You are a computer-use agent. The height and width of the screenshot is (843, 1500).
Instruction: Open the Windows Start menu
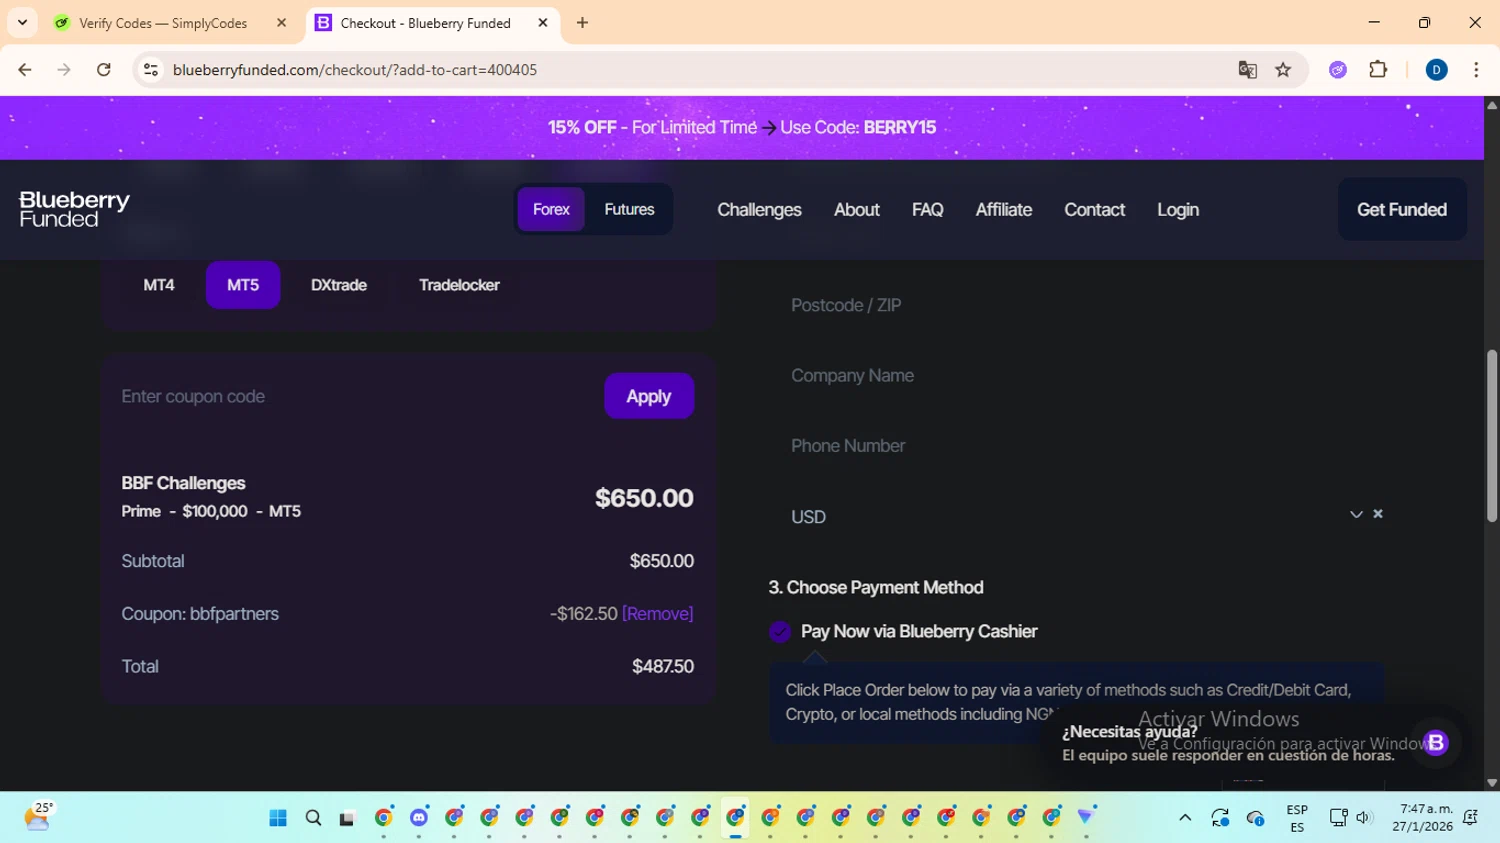point(278,818)
